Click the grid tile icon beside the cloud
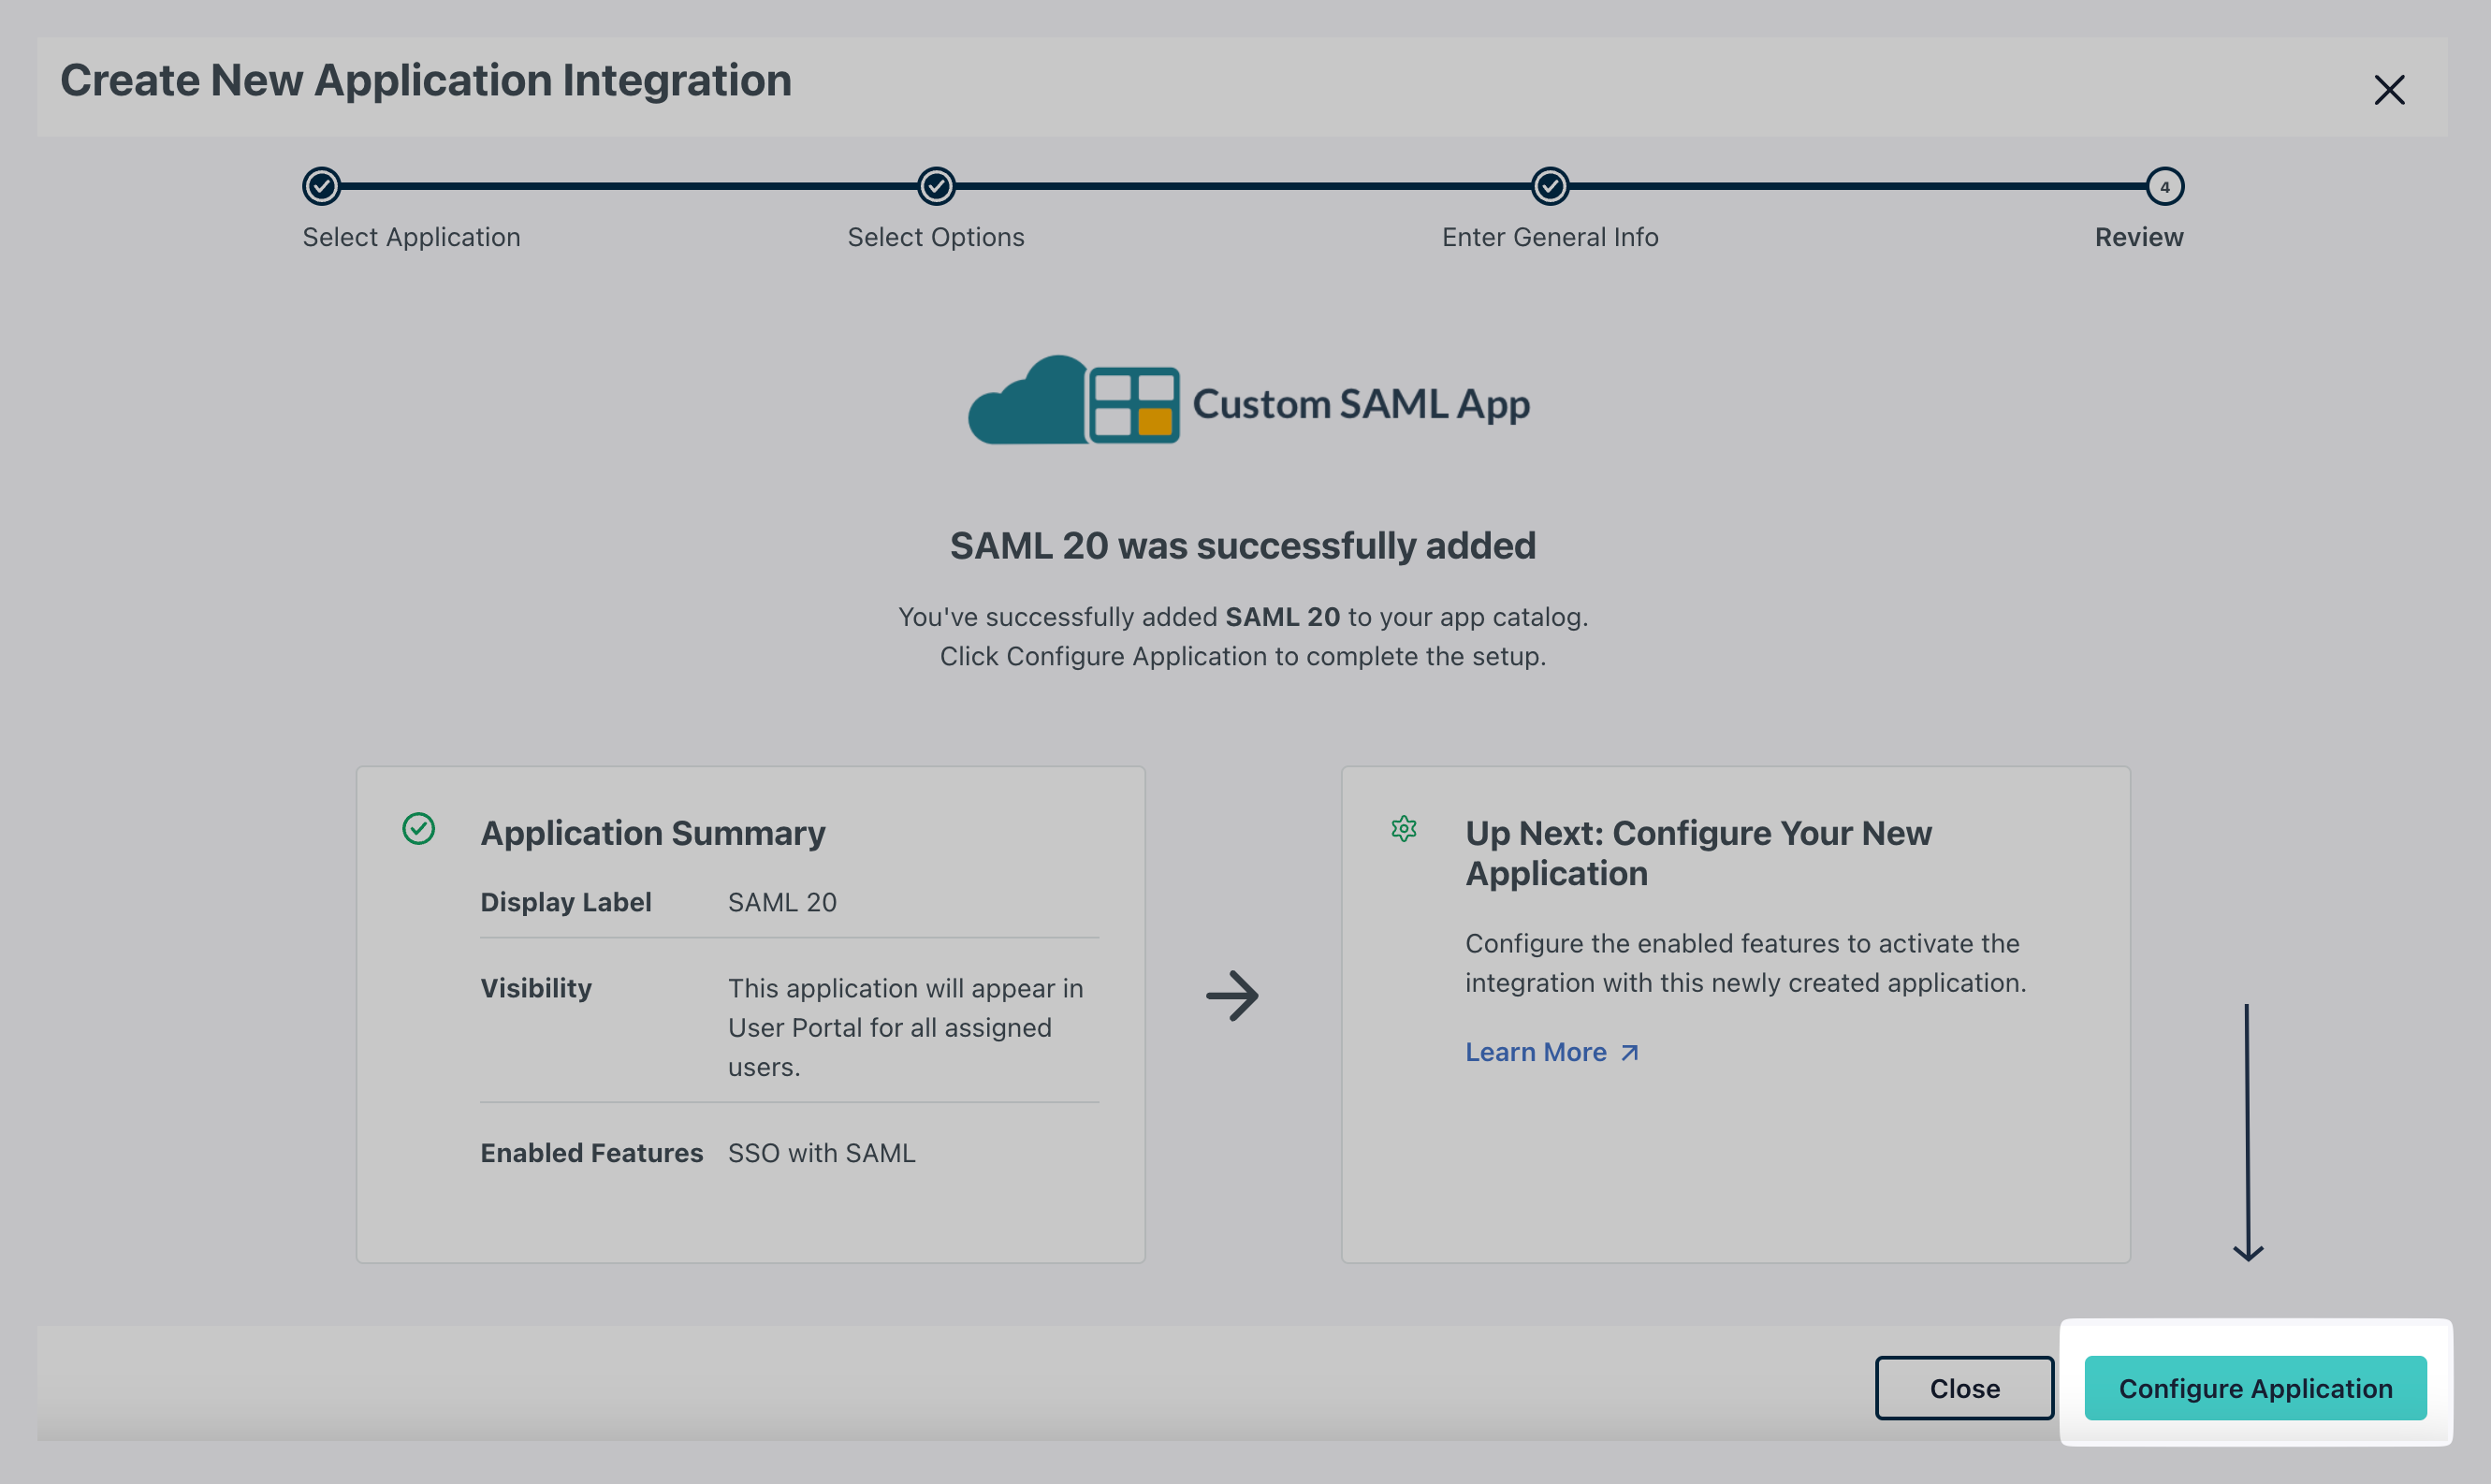2491x1484 pixels. point(1135,404)
